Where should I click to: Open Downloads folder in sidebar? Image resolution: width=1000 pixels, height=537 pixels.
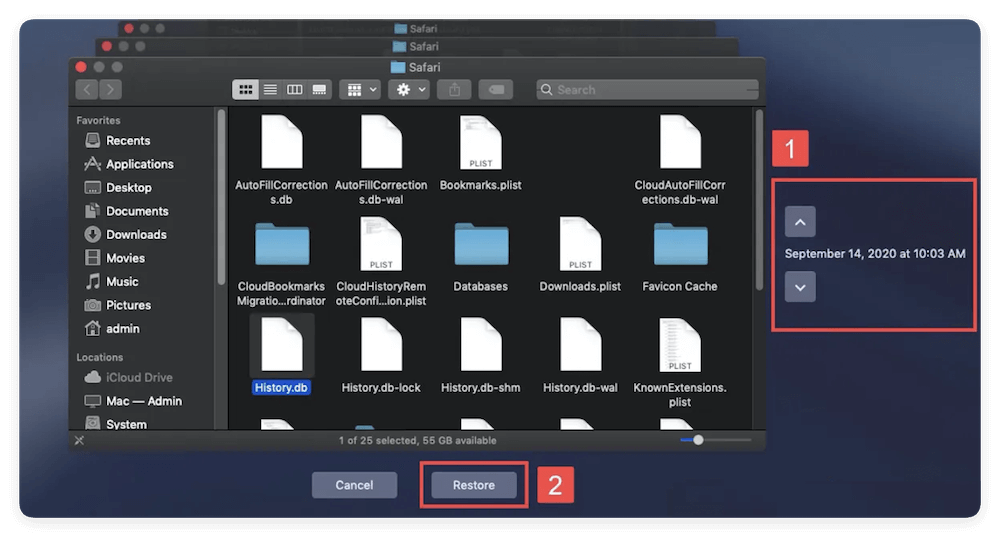(x=136, y=235)
